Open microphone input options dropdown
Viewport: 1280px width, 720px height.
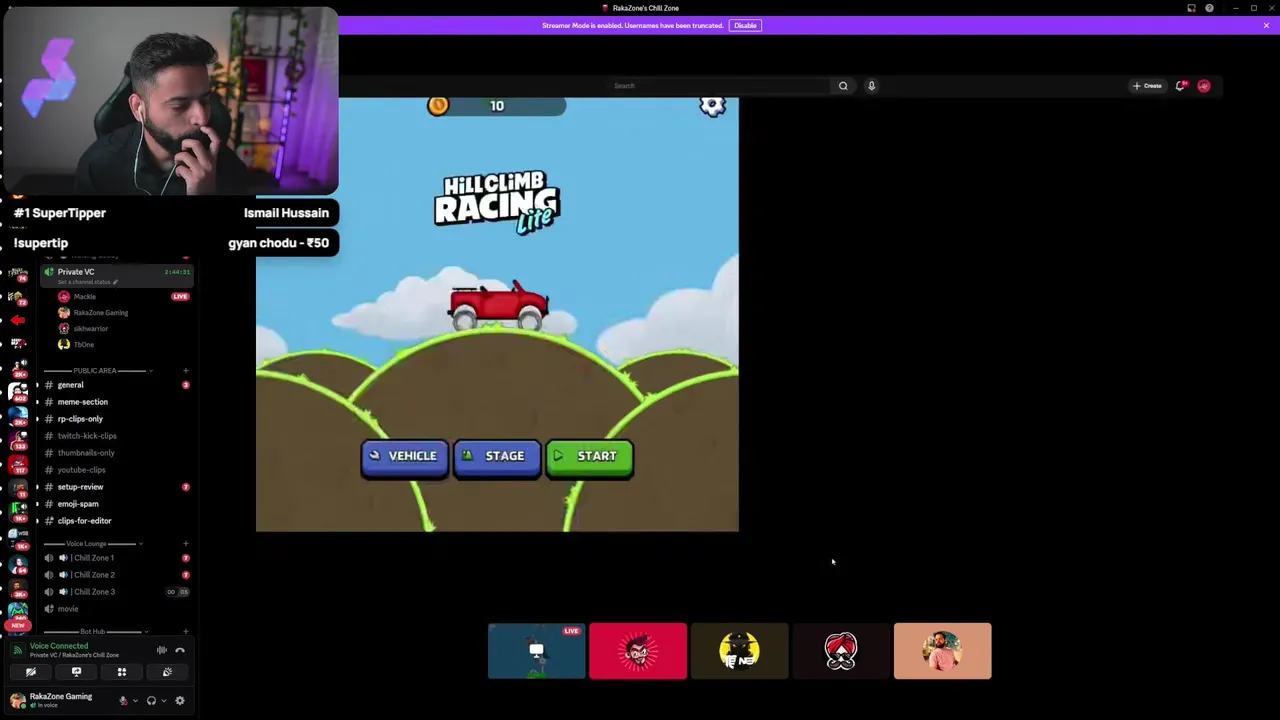pos(135,701)
